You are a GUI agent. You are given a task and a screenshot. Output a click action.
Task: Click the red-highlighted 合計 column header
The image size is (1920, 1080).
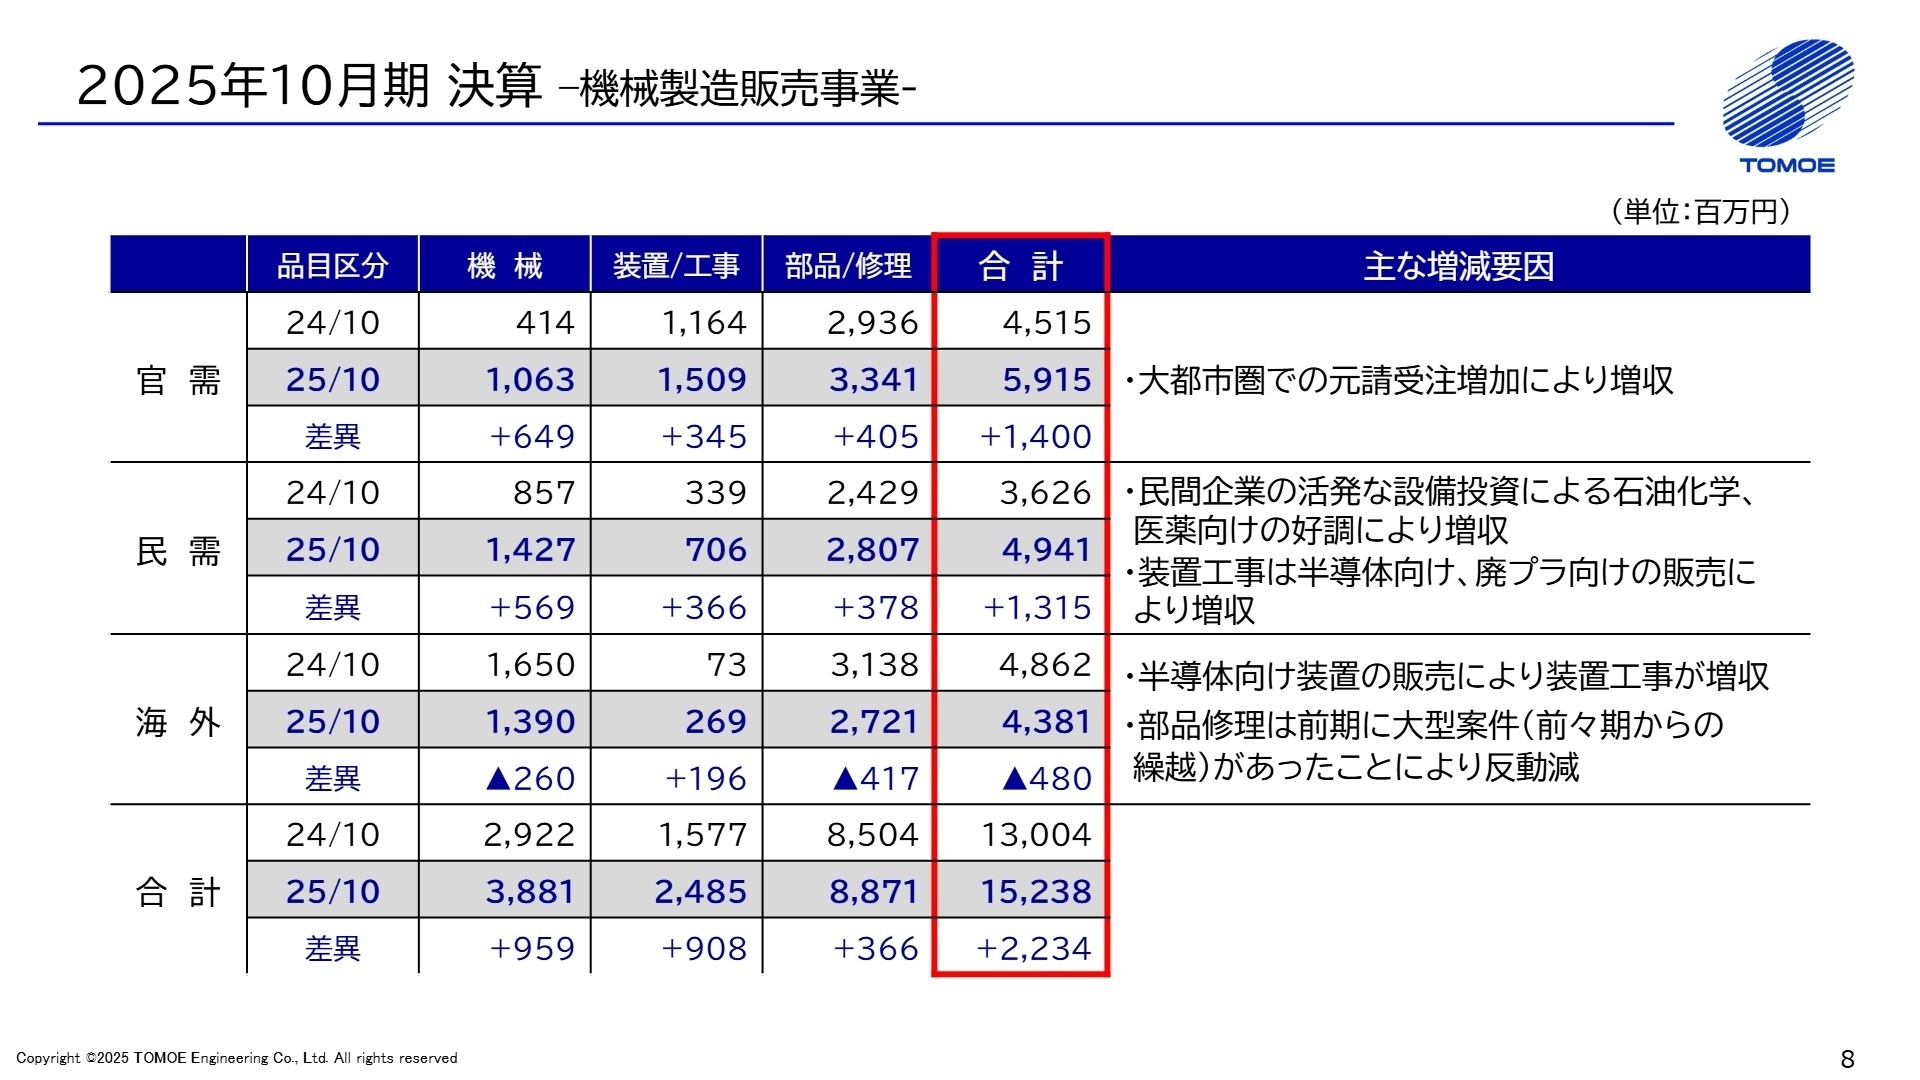1019,266
